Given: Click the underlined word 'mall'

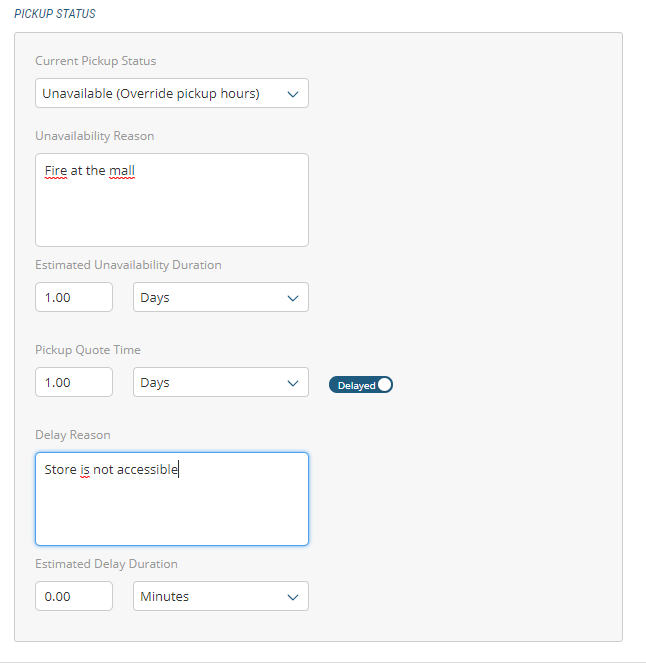Looking at the screenshot, I should coord(122,171).
